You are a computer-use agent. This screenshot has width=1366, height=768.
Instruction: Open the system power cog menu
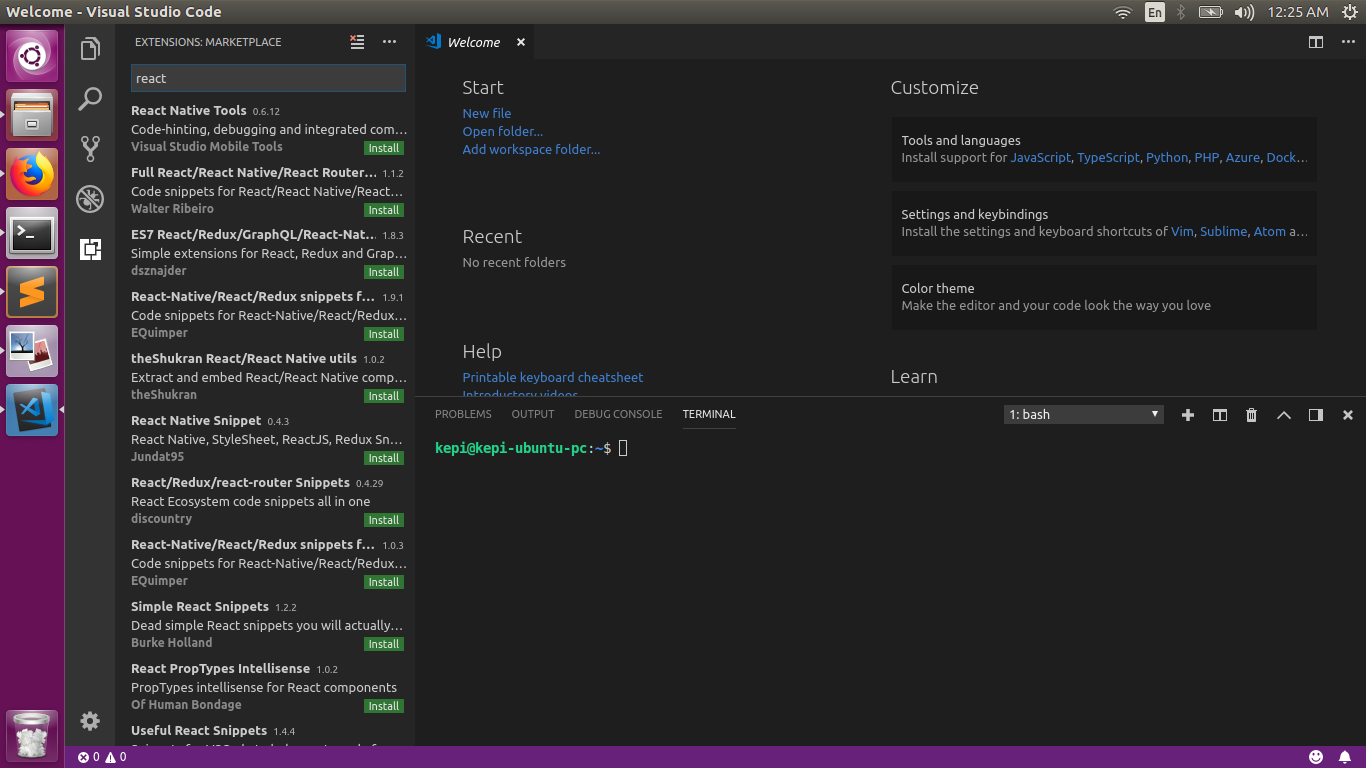coord(1349,12)
